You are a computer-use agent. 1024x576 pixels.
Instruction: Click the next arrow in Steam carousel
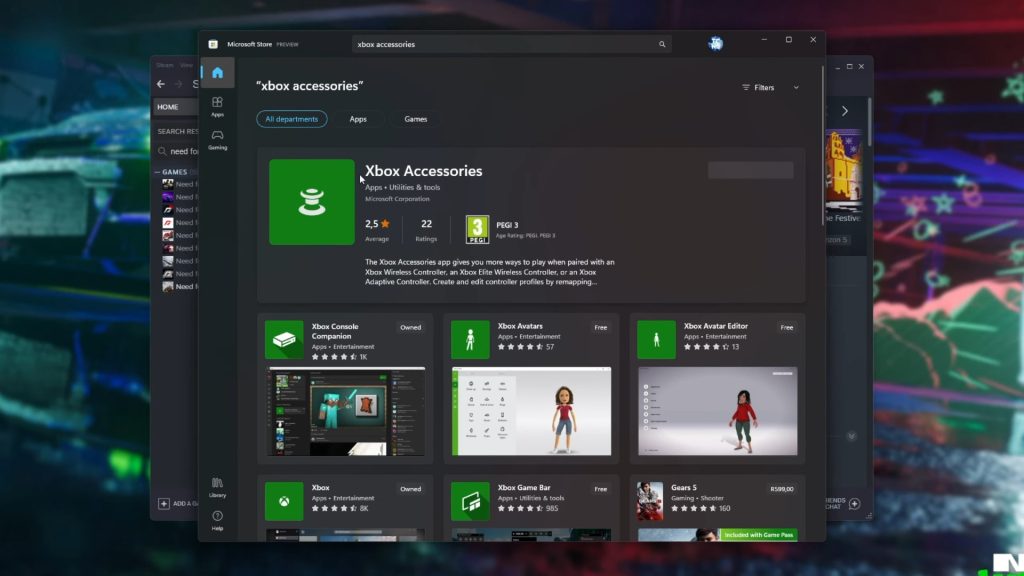pos(844,111)
